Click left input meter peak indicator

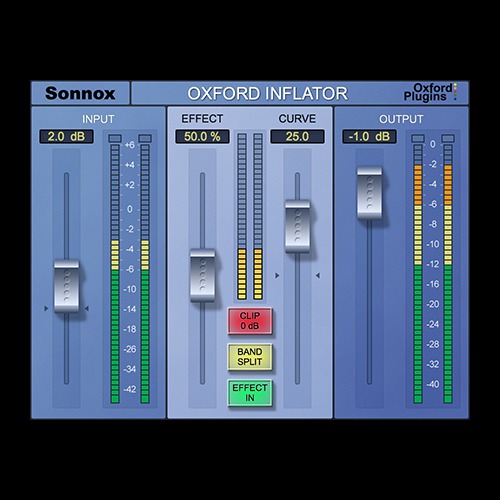coord(115,138)
